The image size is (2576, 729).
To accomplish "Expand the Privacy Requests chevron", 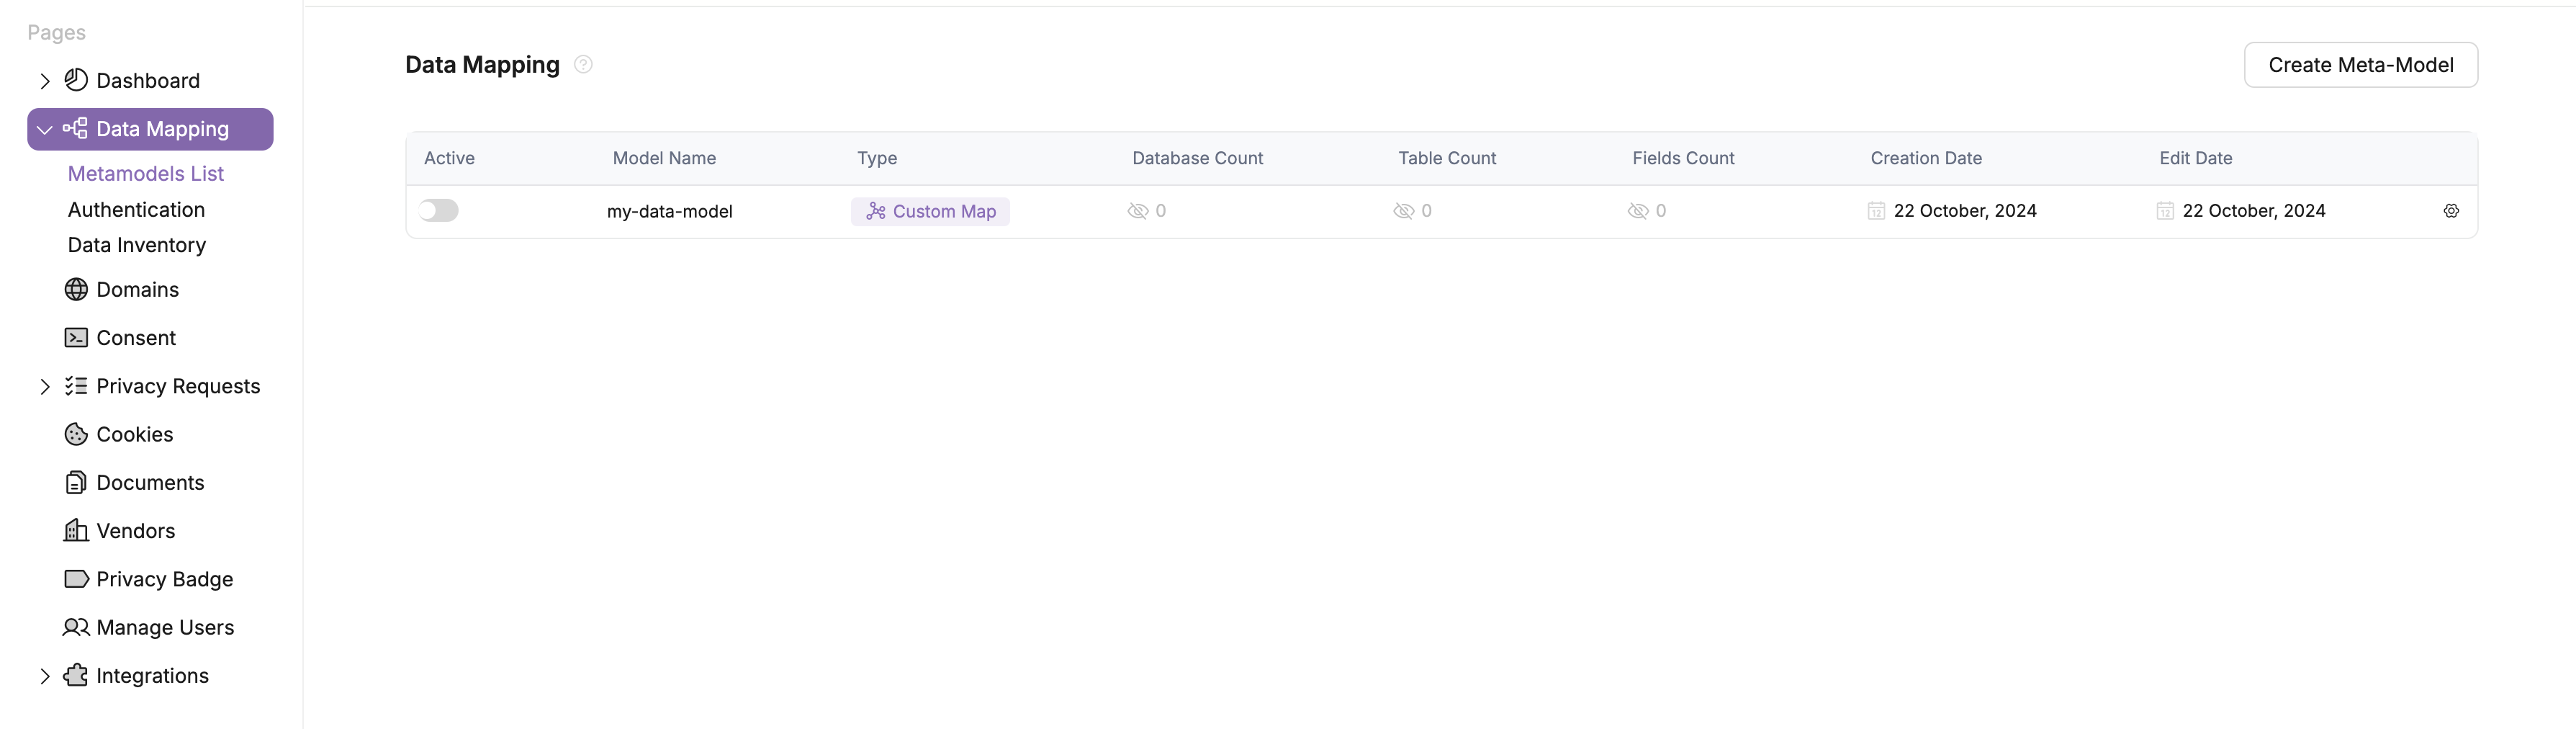I will click(x=45, y=387).
